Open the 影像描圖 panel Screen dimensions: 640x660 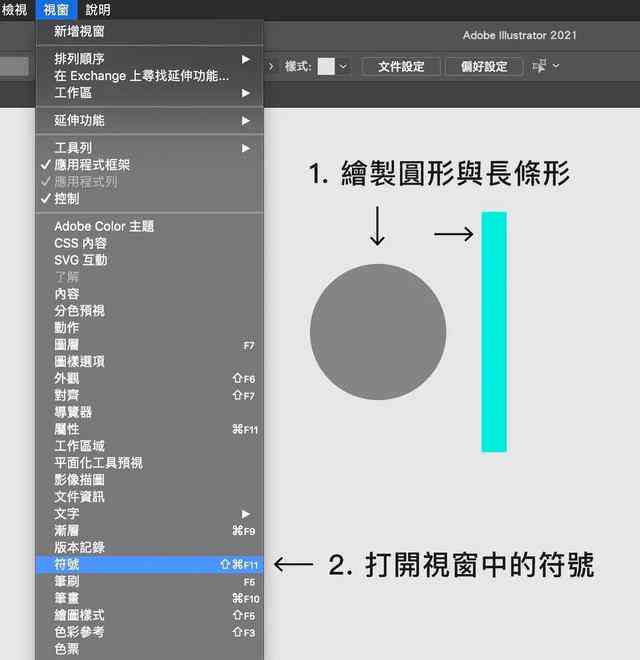149,480
